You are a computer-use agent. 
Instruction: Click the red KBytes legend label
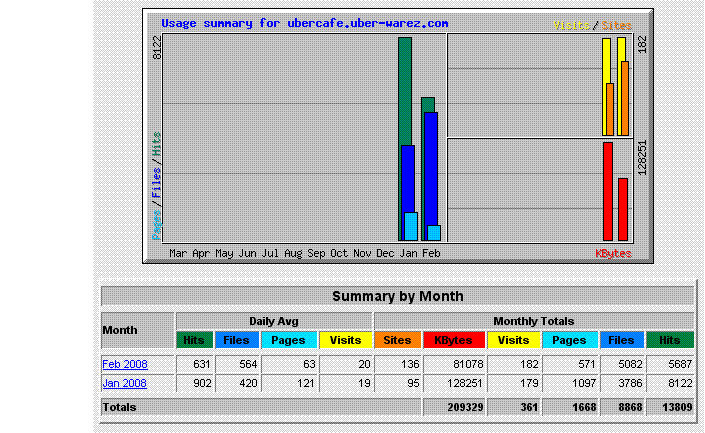[613, 254]
